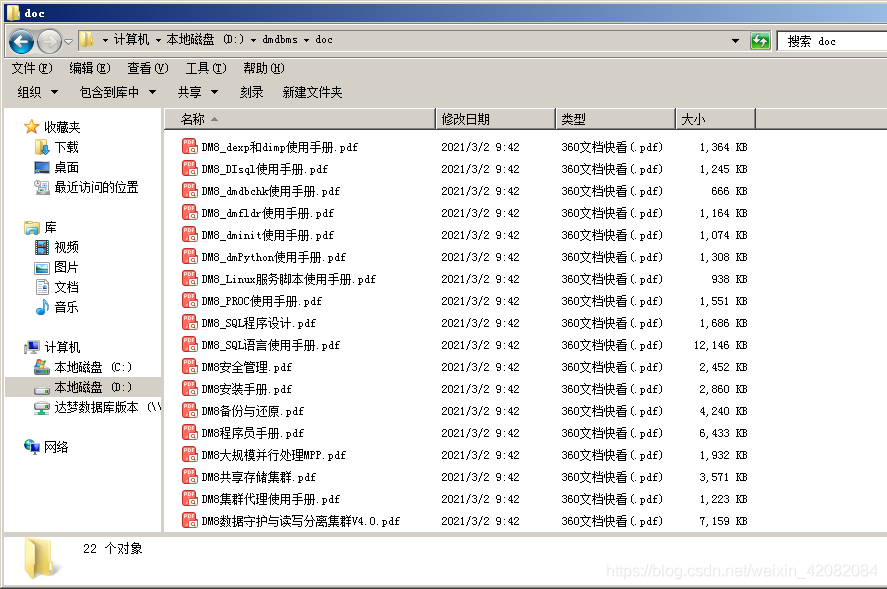
Task: Open the 编辑(E) menu
Action: tap(90, 68)
